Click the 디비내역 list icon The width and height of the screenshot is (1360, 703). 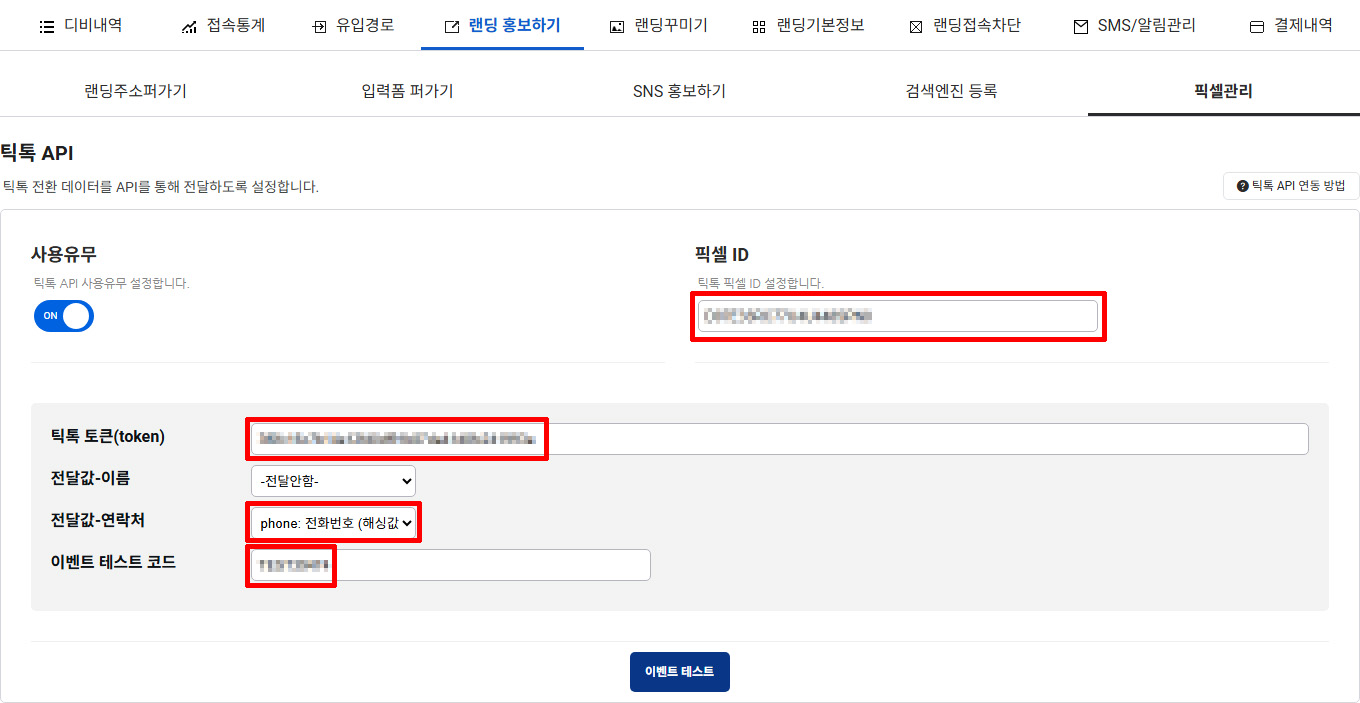[x=46, y=27]
